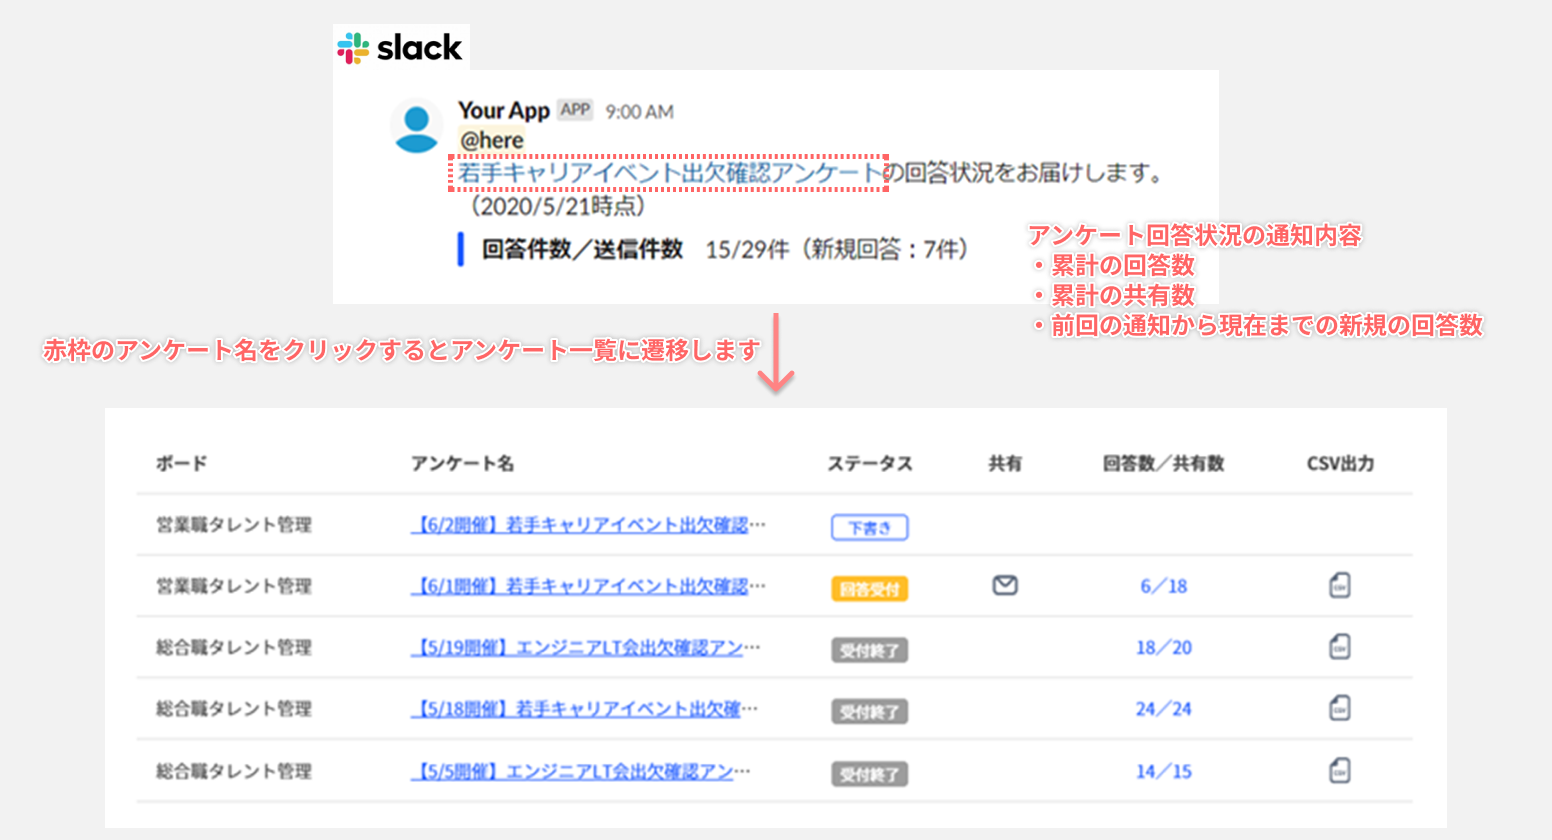Open the 【6/1開催】若手キャリアイベント survey link
This screenshot has height=840, width=1552.
tap(588, 586)
